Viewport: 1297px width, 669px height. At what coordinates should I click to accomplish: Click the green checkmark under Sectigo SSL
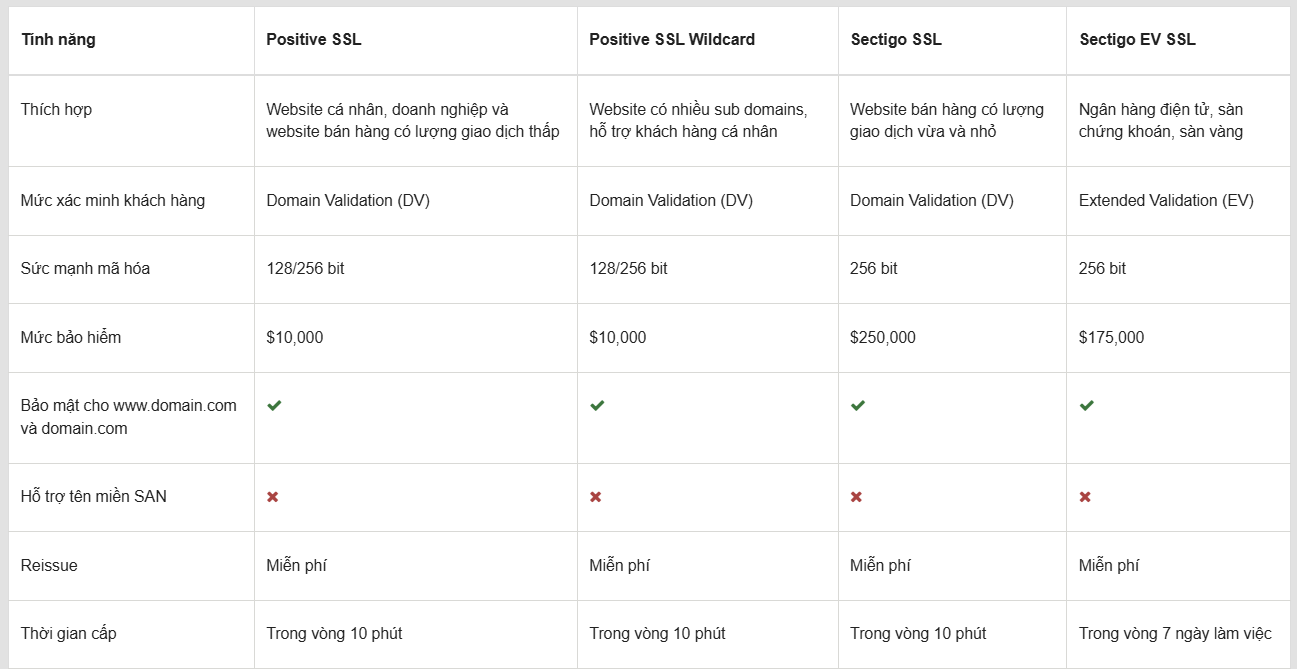pos(858,405)
